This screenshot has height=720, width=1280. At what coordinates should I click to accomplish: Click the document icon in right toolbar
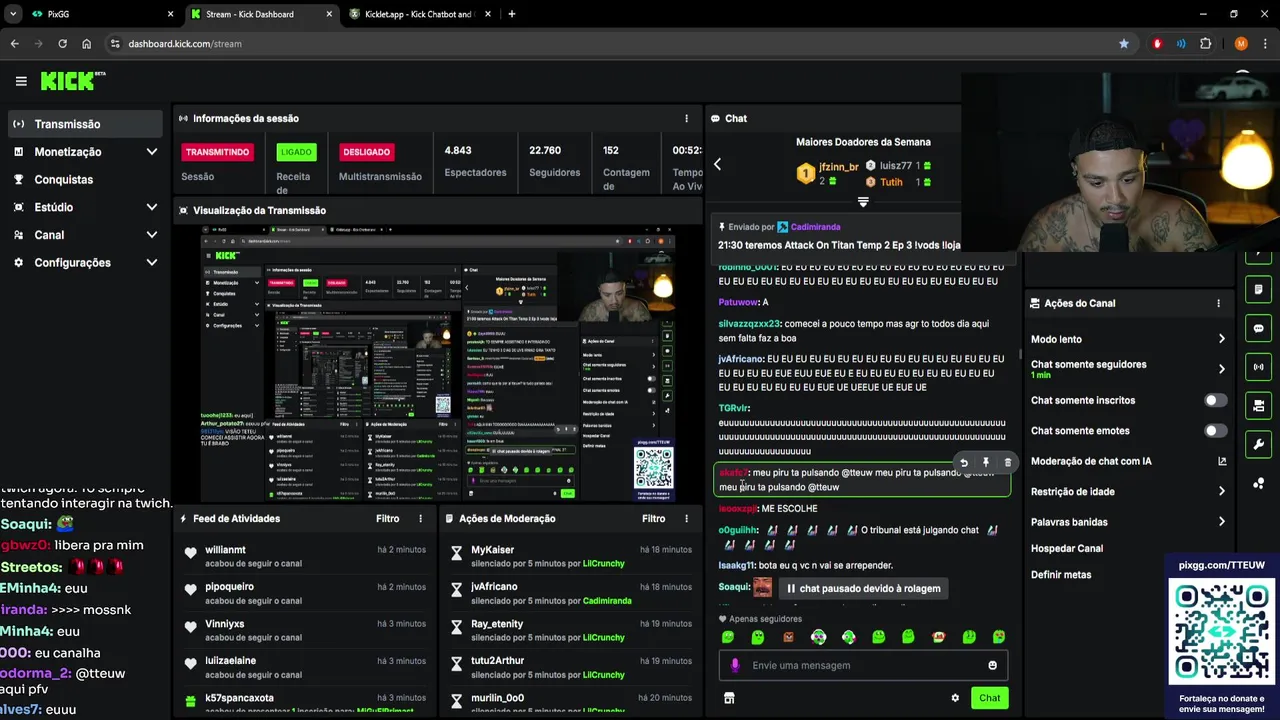coord(1258,290)
